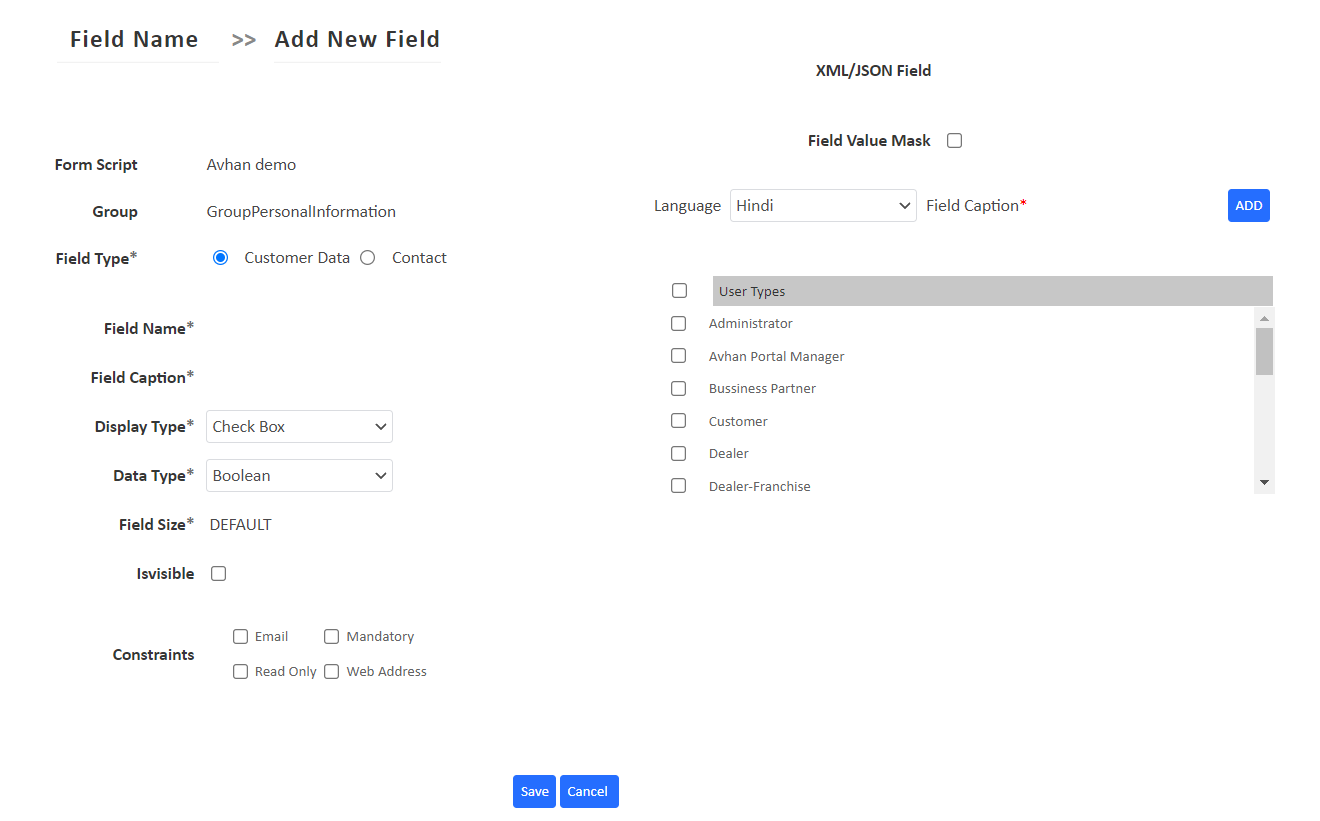1320x821 pixels.
Task: Save the new field
Action: point(534,791)
